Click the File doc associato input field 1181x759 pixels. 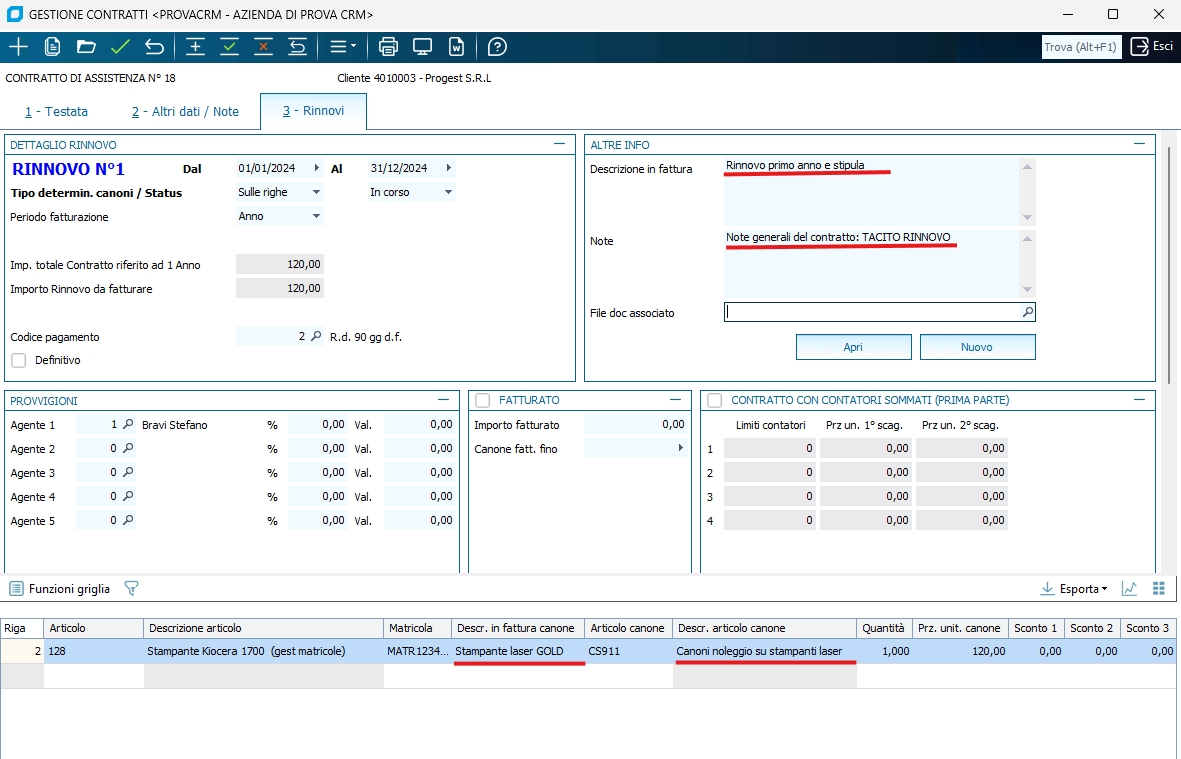[870, 313]
